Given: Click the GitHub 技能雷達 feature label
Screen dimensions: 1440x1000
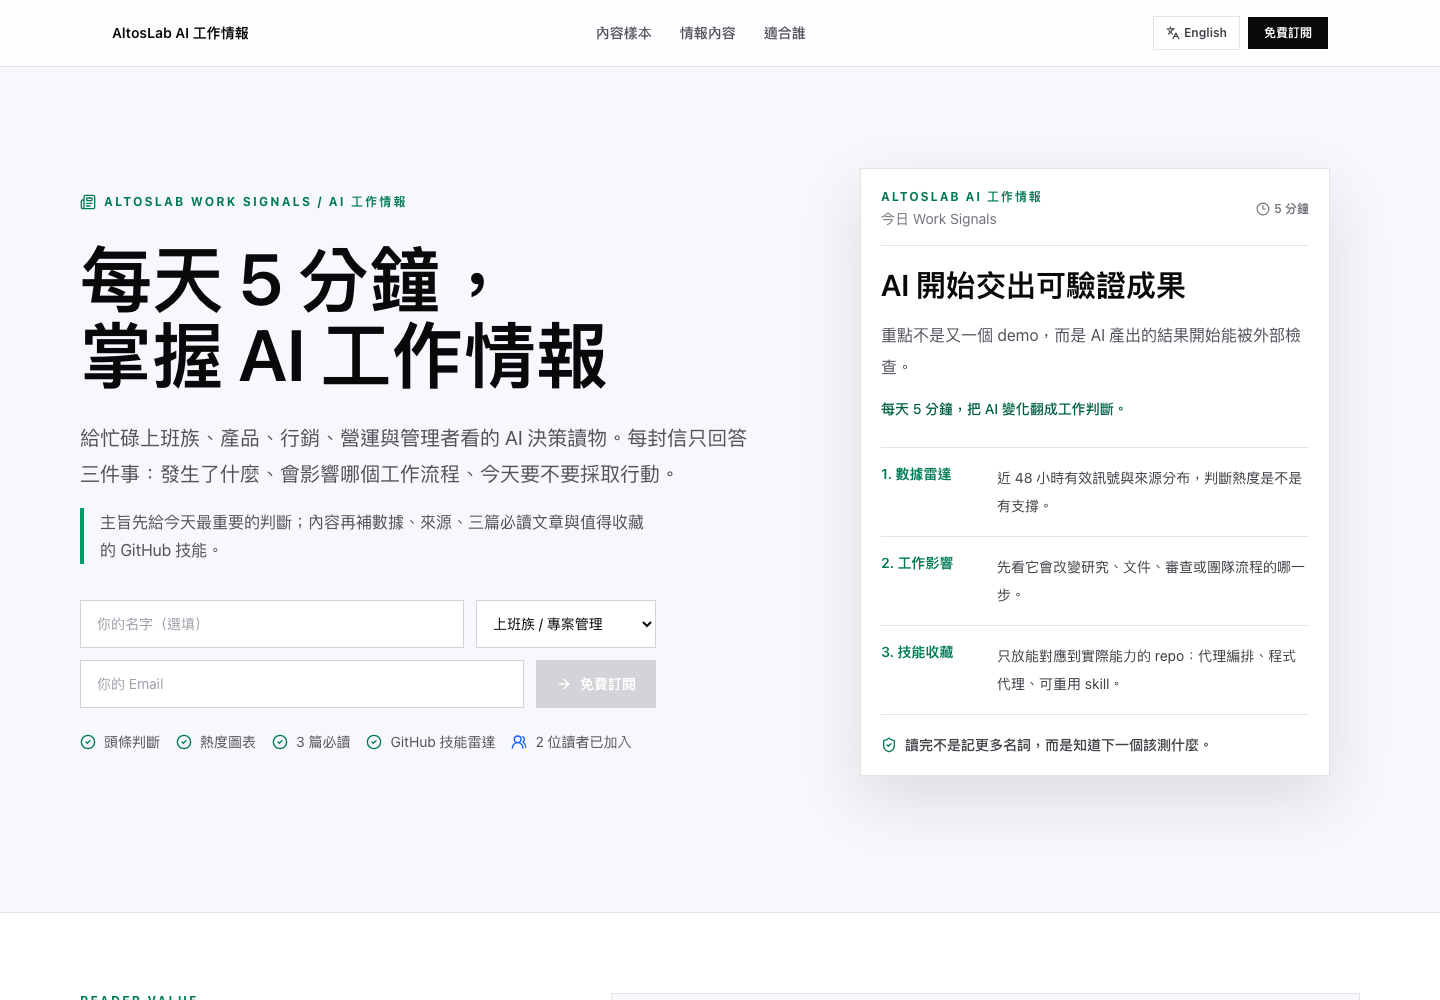Looking at the screenshot, I should 443,742.
